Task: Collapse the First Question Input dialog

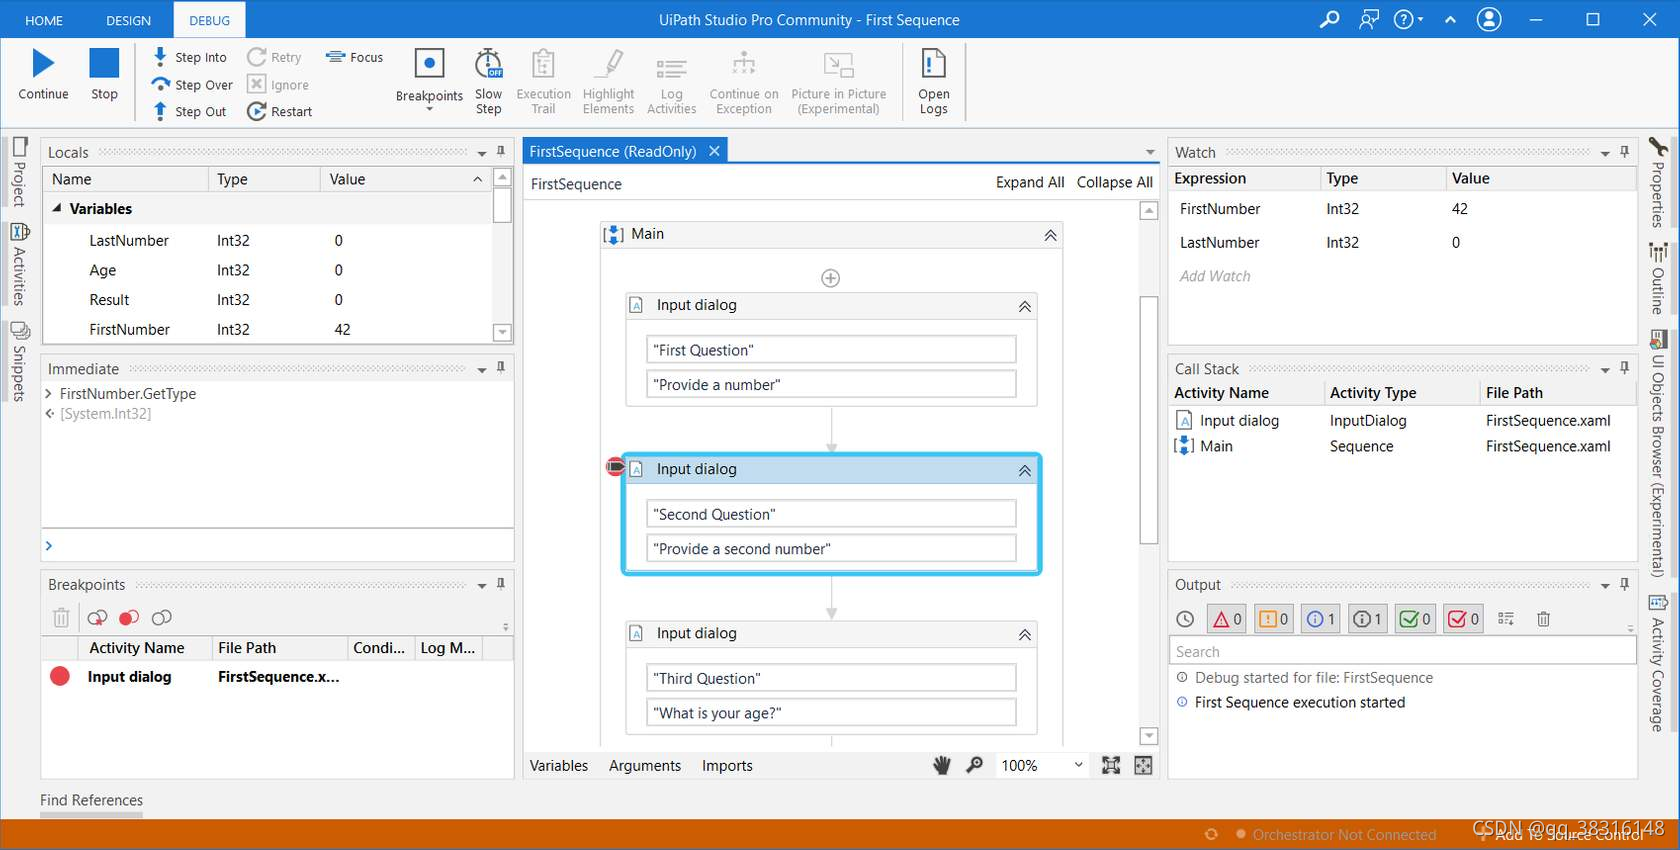Action: pyautogui.click(x=1024, y=306)
